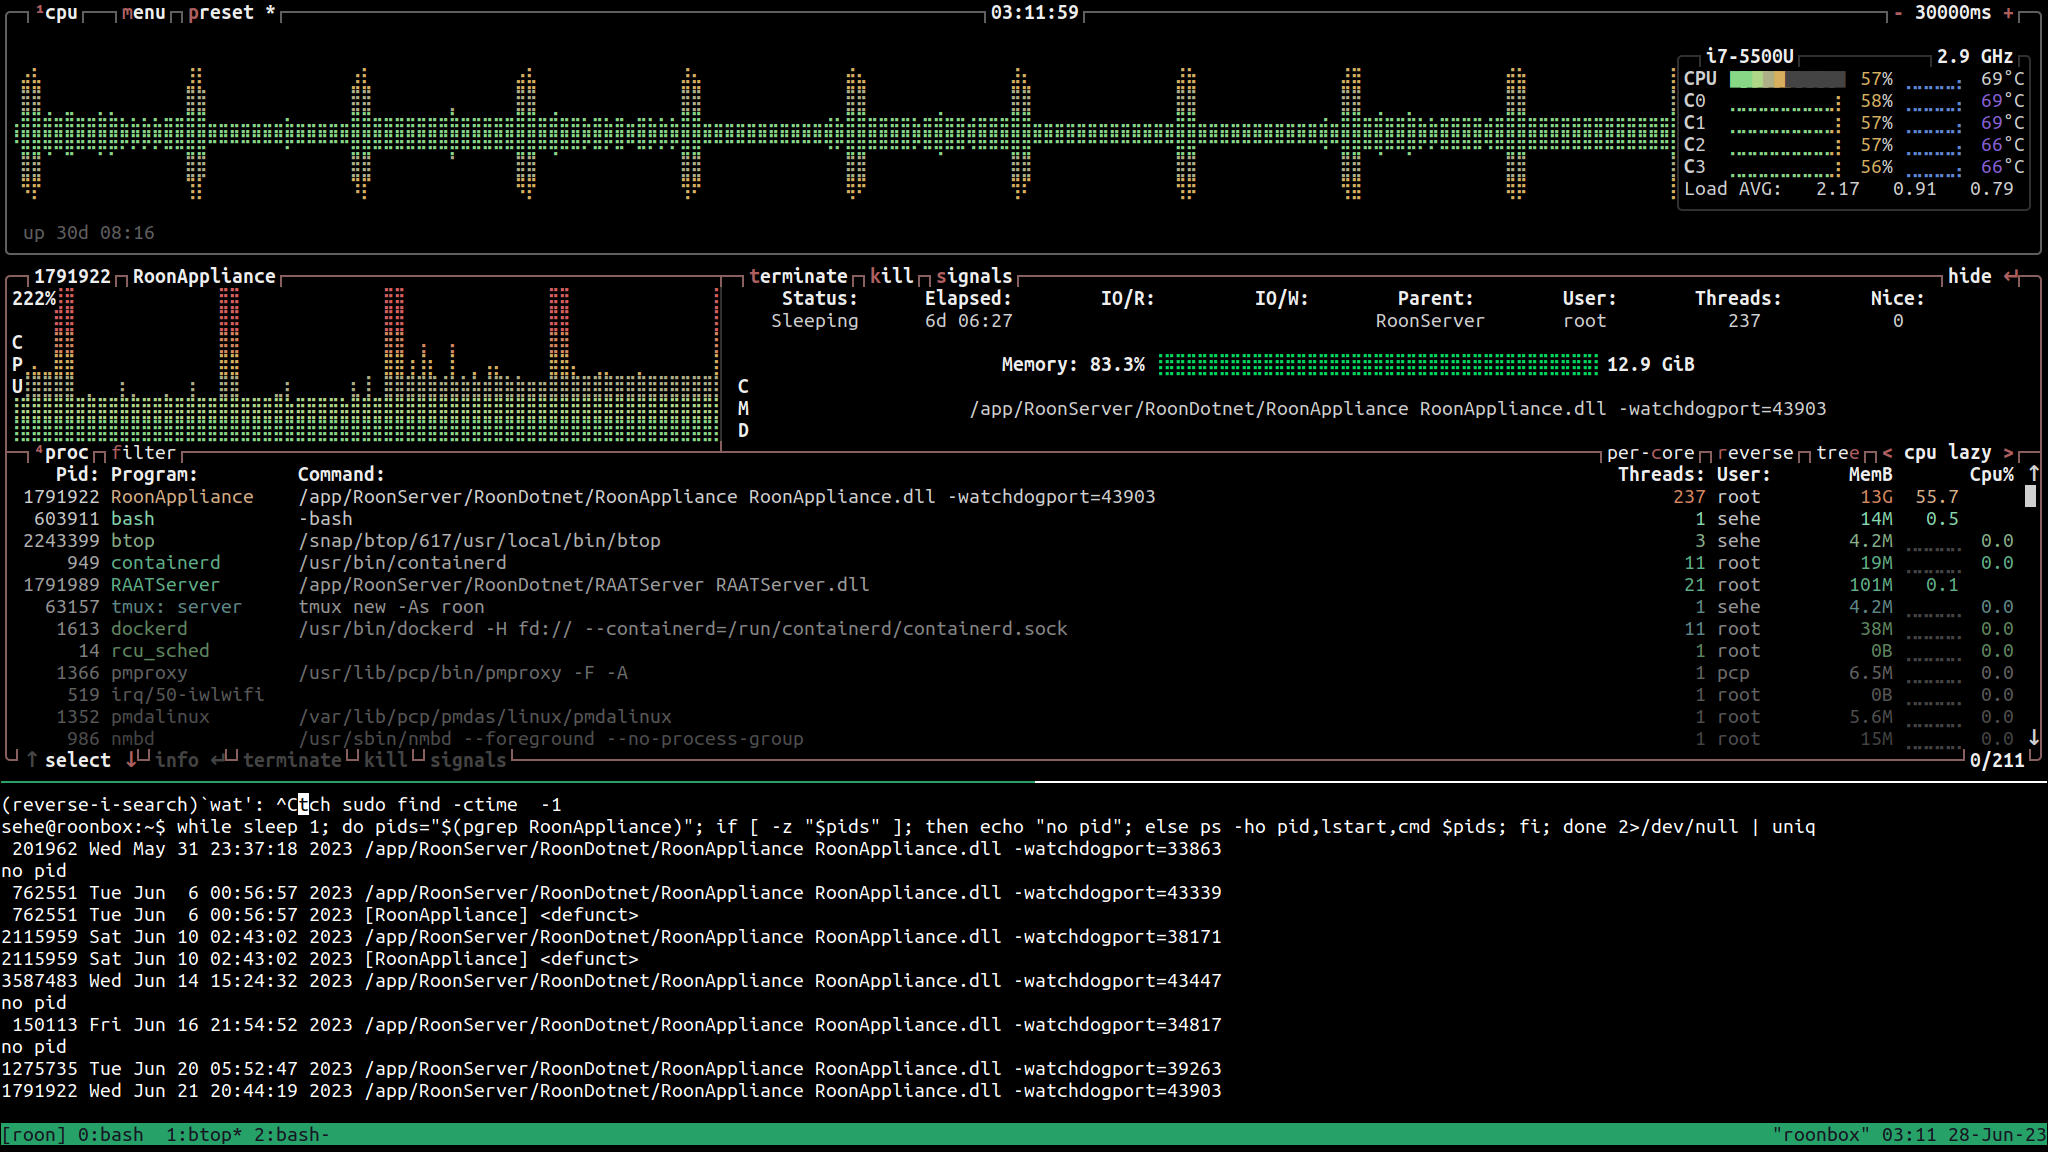The height and width of the screenshot is (1152, 2048).
Task: Select next sort column right arrow
Action: 2008,452
